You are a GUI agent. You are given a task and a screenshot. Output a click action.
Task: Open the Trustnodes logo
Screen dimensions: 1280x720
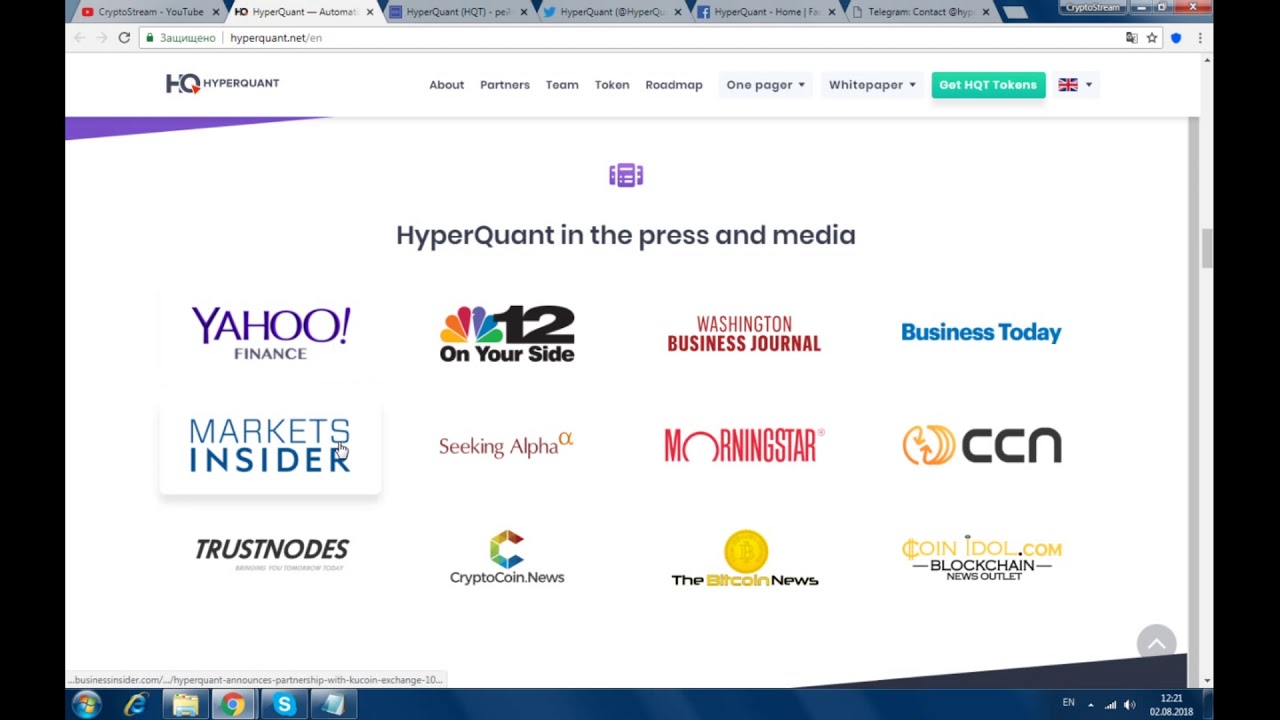click(271, 554)
